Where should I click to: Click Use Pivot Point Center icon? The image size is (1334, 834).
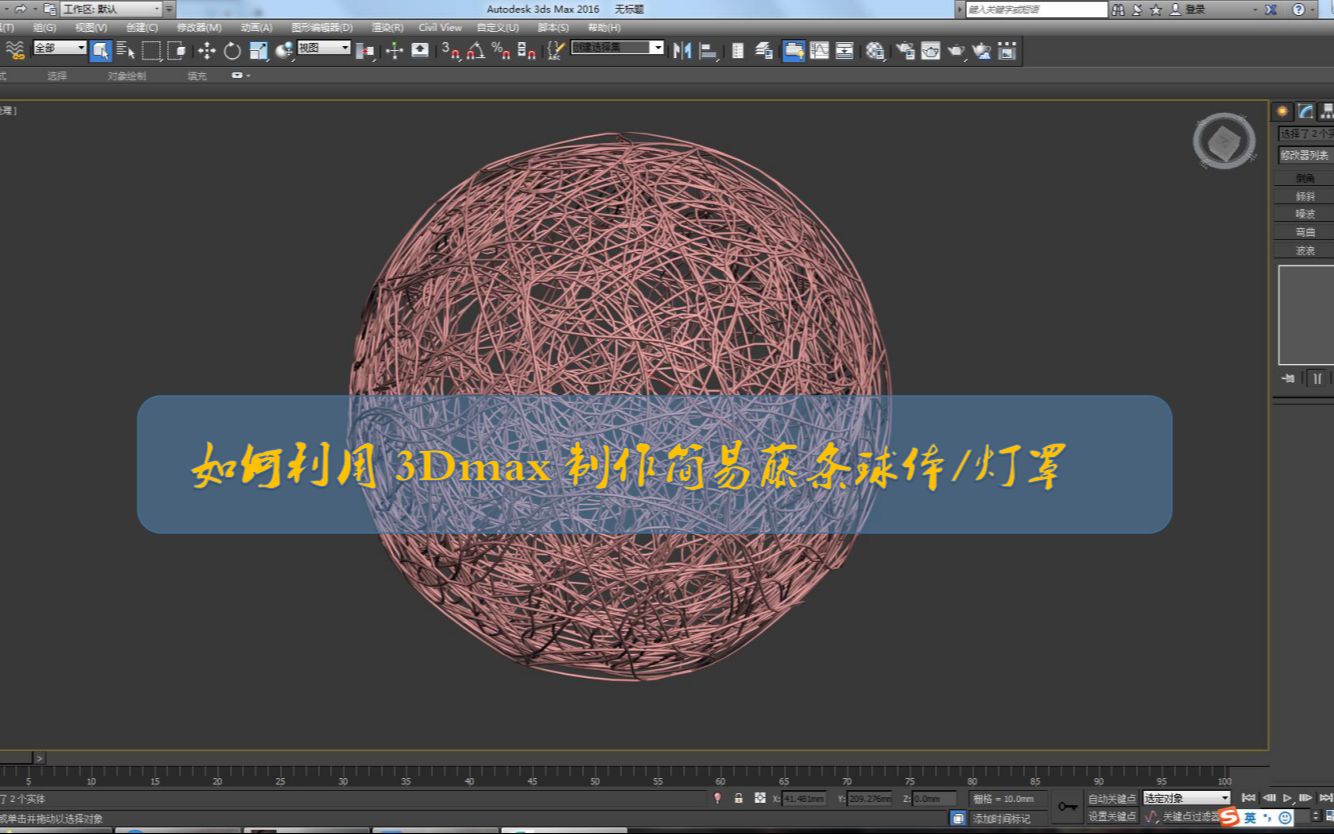(x=366, y=51)
